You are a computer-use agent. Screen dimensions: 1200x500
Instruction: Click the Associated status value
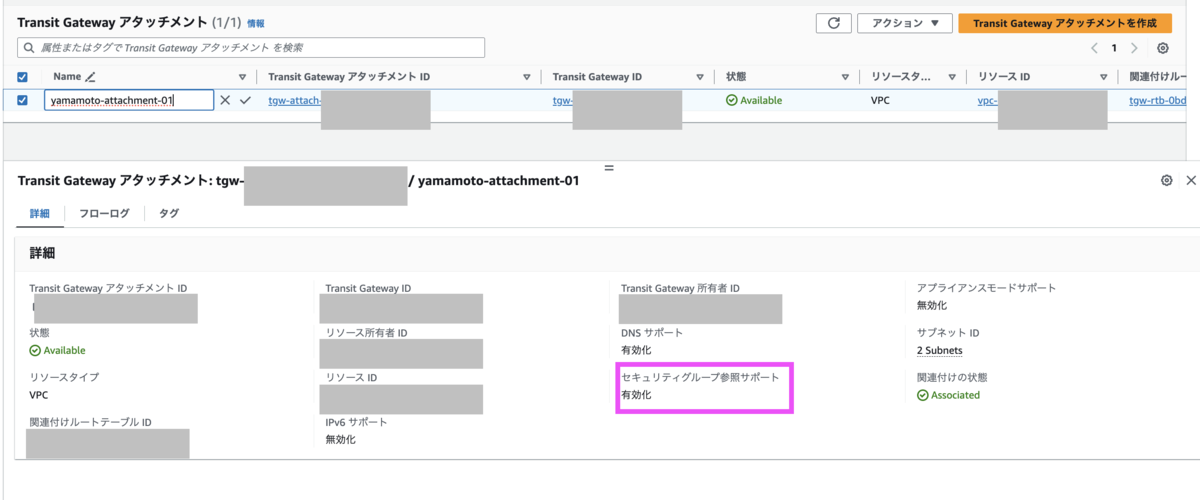coord(948,395)
